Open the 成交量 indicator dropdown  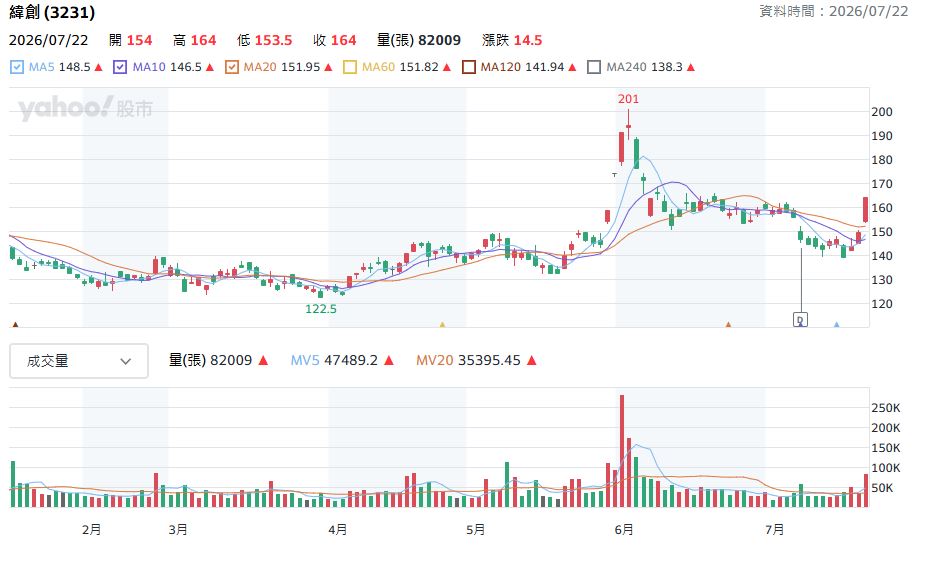click(79, 361)
